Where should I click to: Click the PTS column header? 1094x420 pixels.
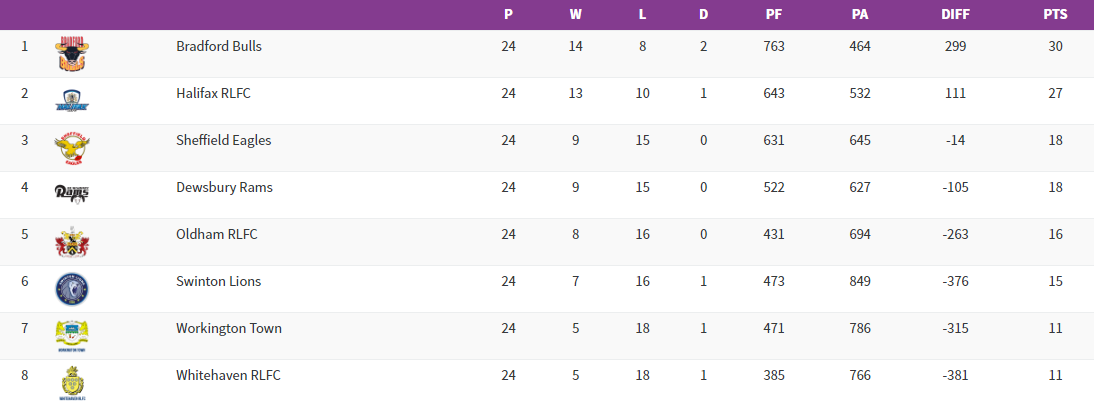click(1055, 15)
